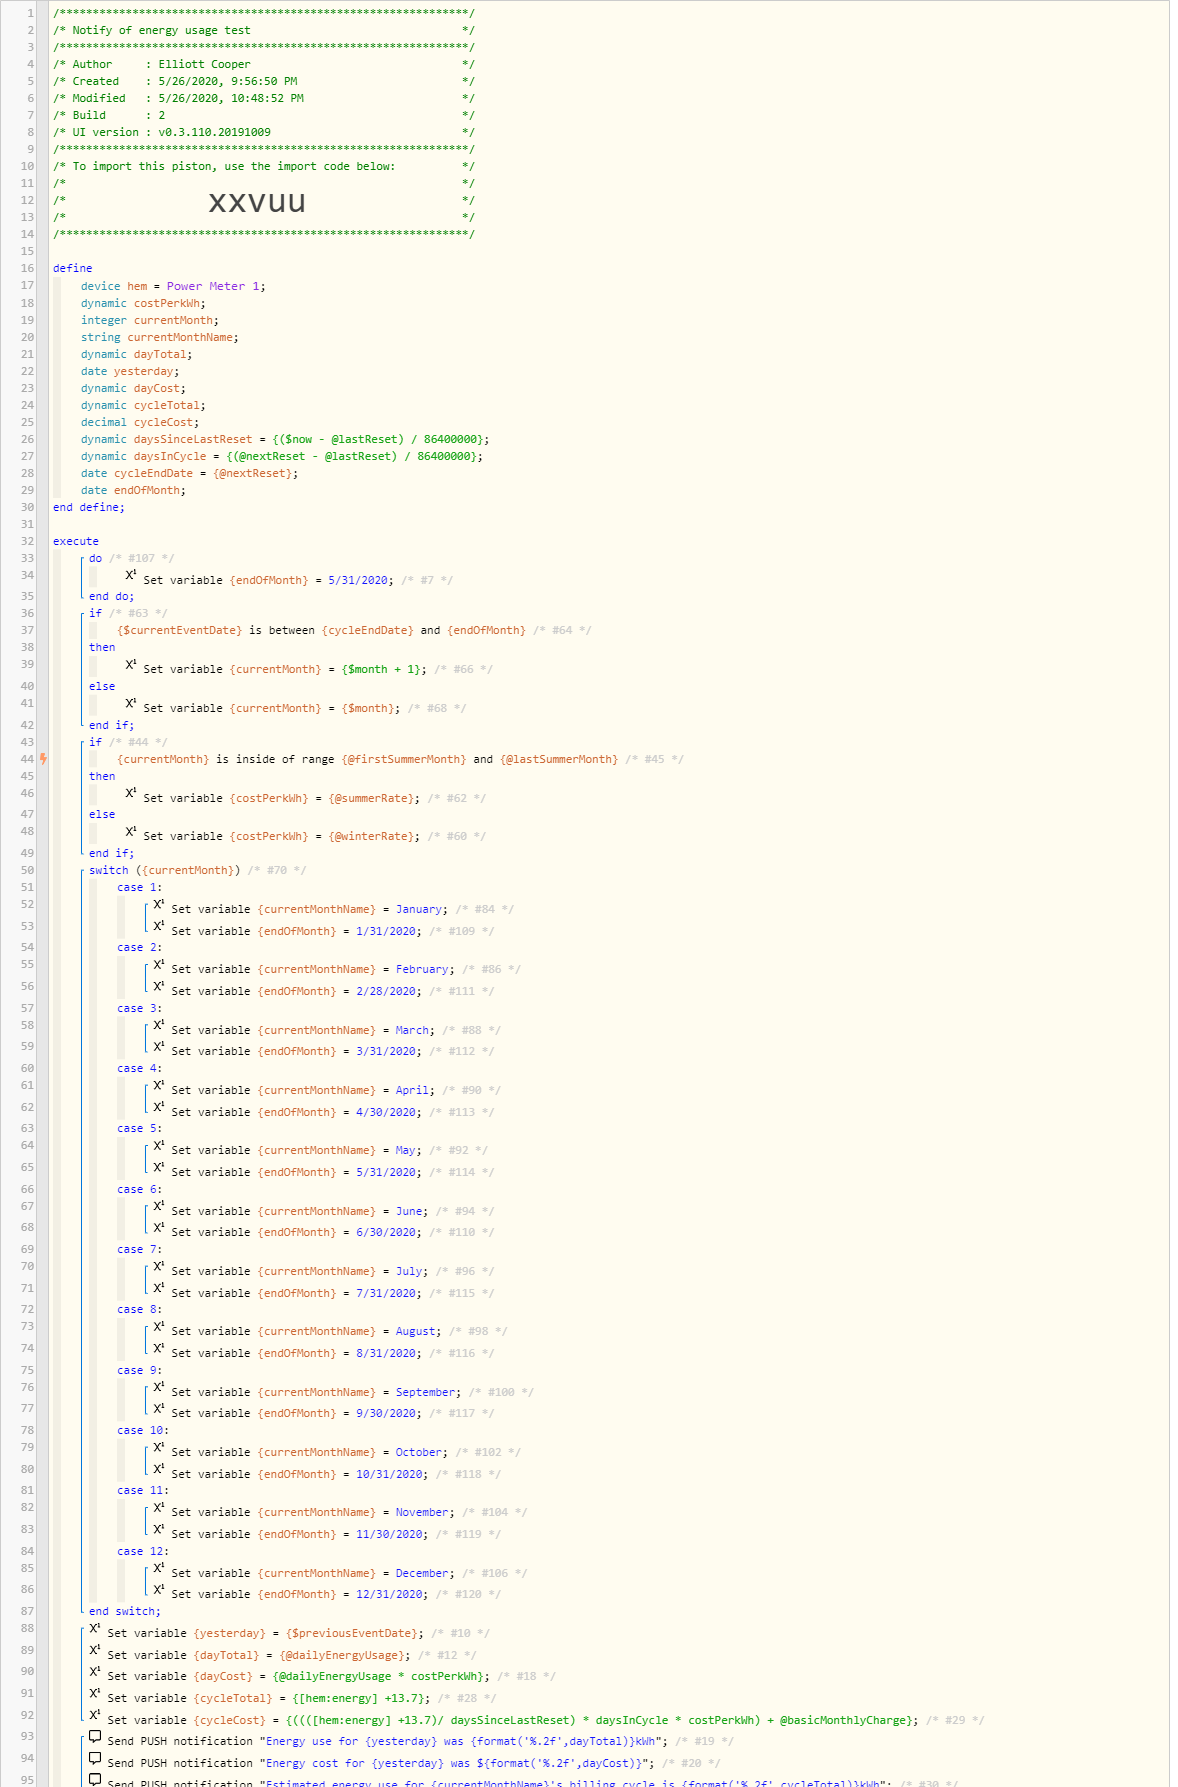Click the variable icon for currentMonthName = July
The height and width of the screenshot is (1787, 1178).
point(159,1266)
